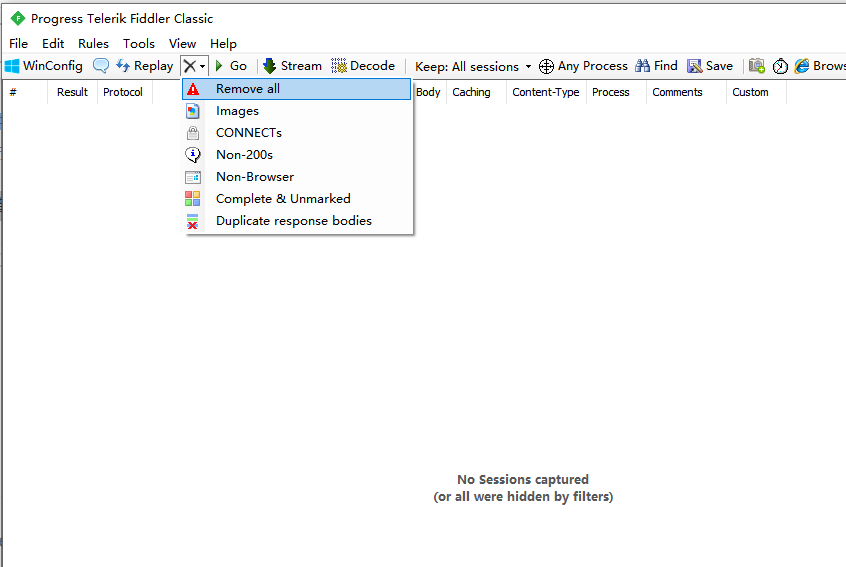Image resolution: width=846 pixels, height=567 pixels.
Task: Select Non-Browser from removal menu
Action: (297, 177)
